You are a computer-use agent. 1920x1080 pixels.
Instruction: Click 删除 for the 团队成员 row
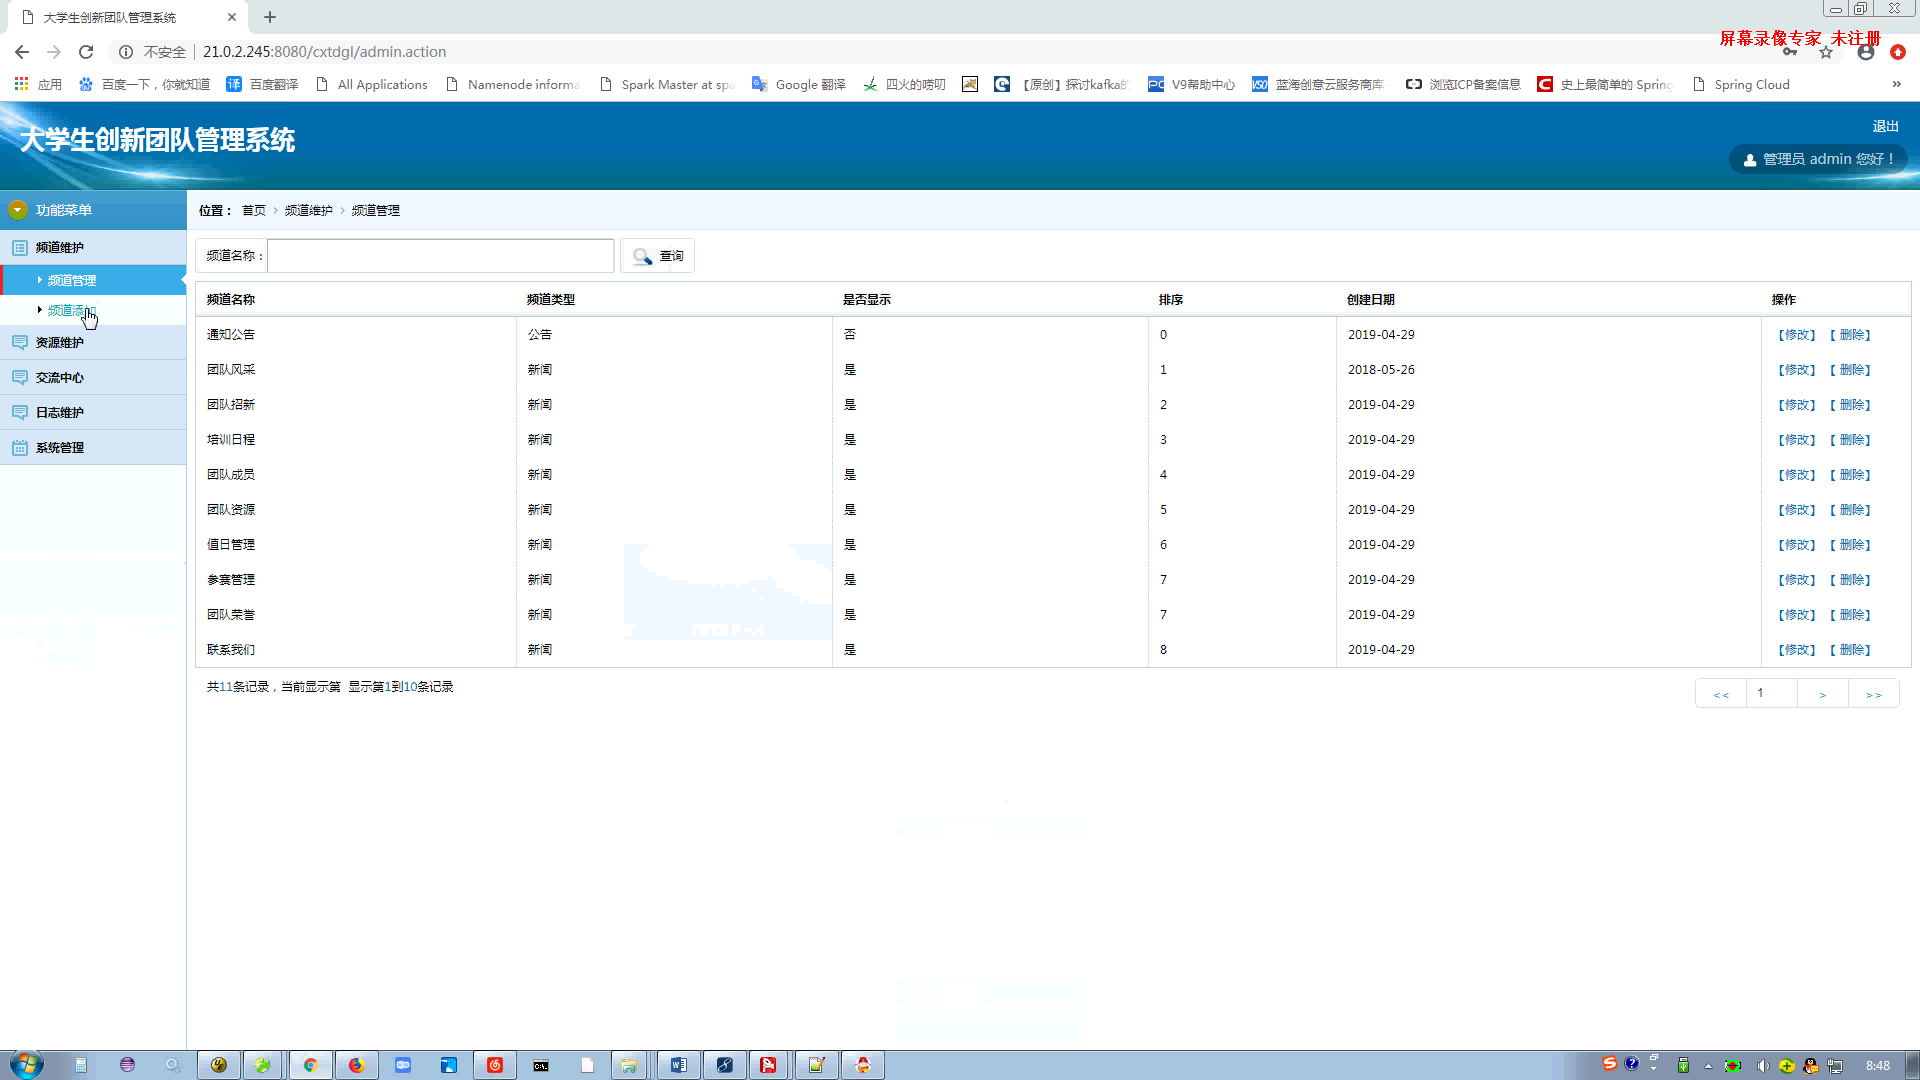[1850, 475]
